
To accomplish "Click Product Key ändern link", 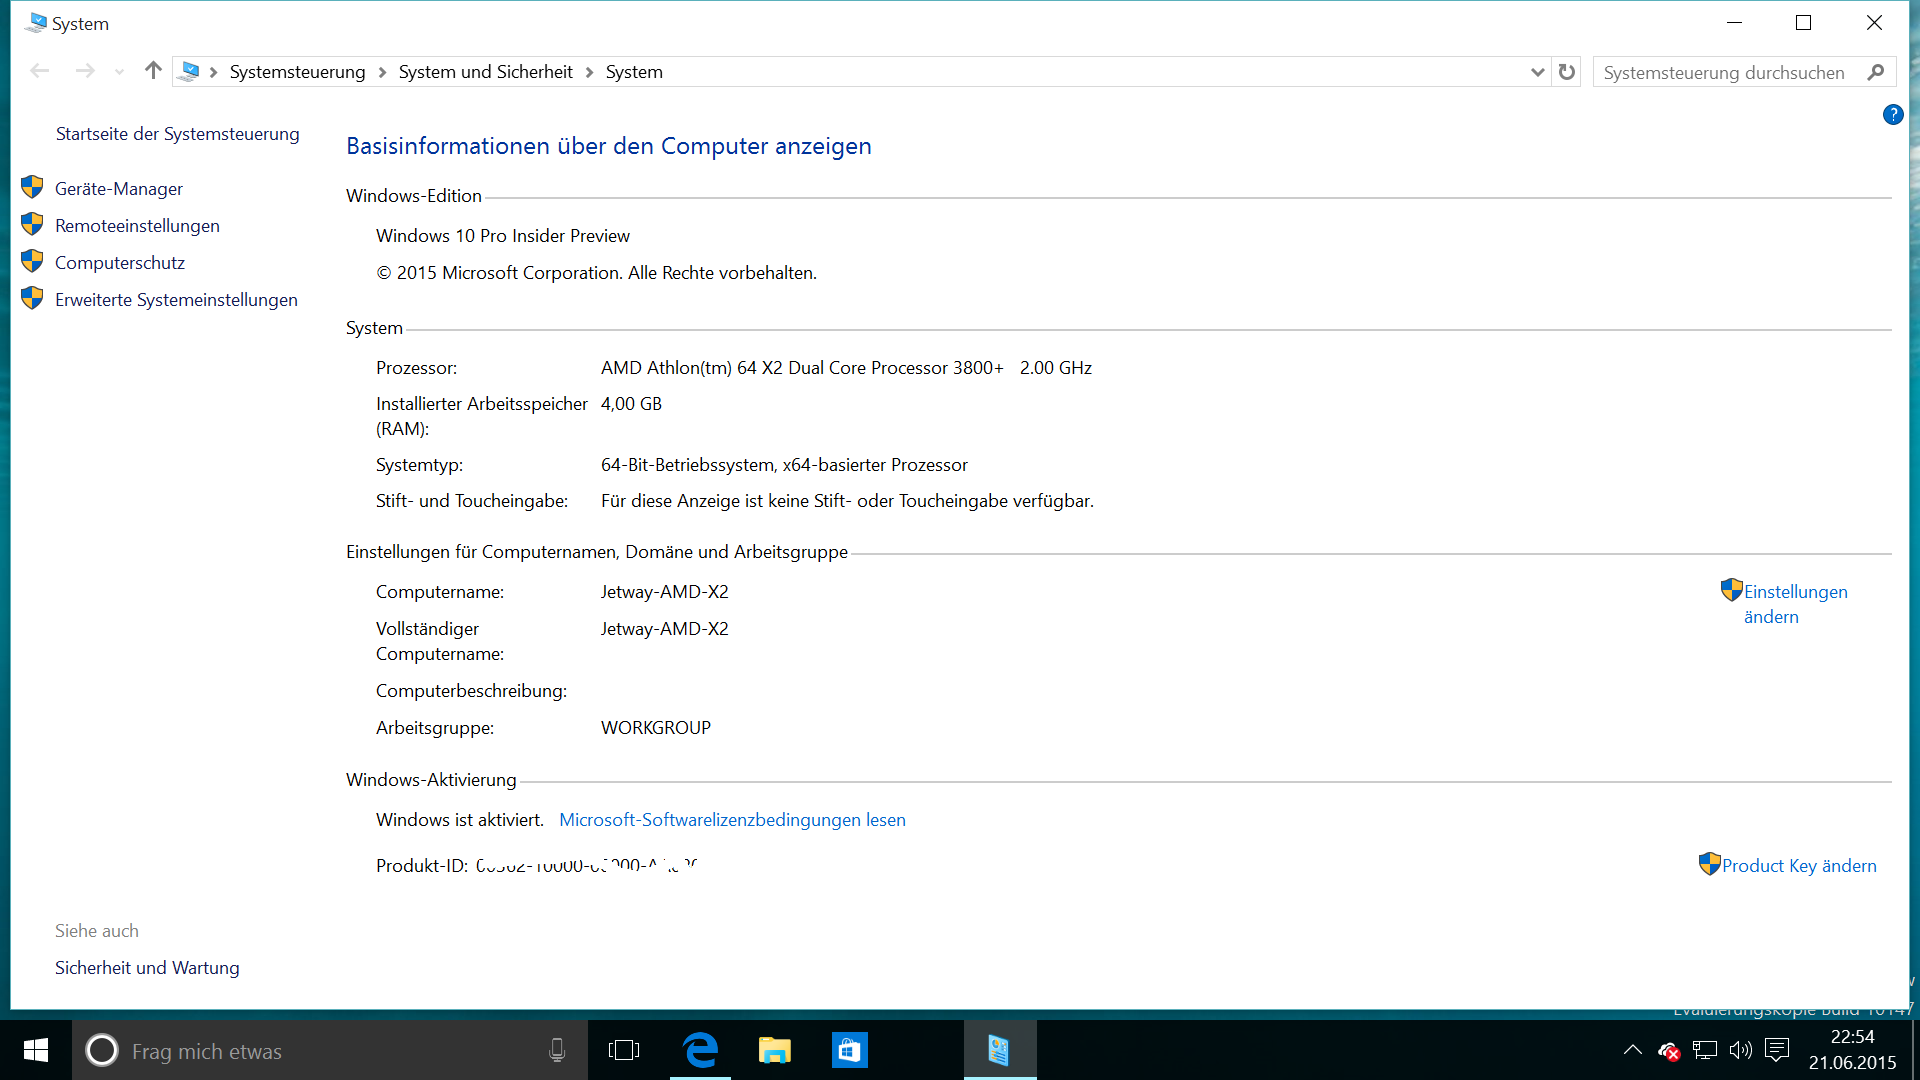I will tap(1798, 866).
